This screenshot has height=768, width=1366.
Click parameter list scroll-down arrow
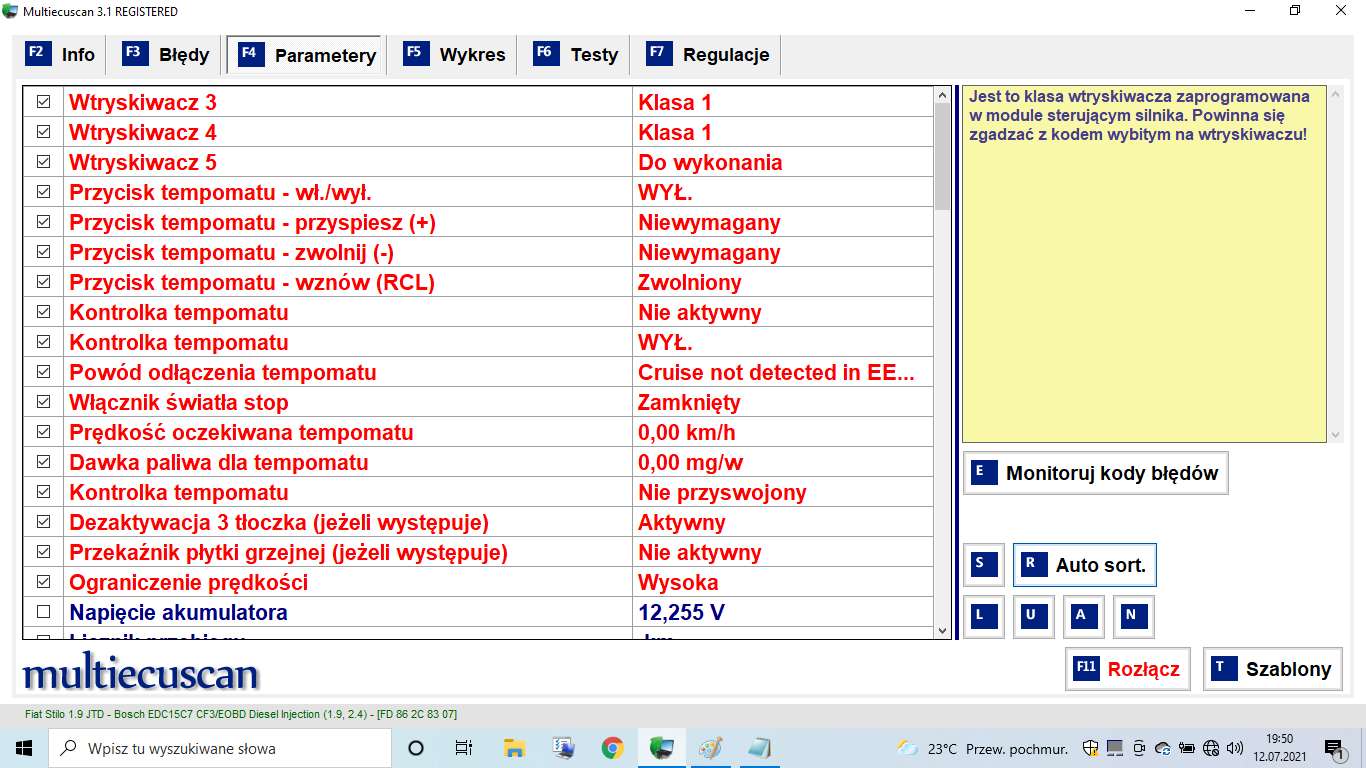click(942, 631)
